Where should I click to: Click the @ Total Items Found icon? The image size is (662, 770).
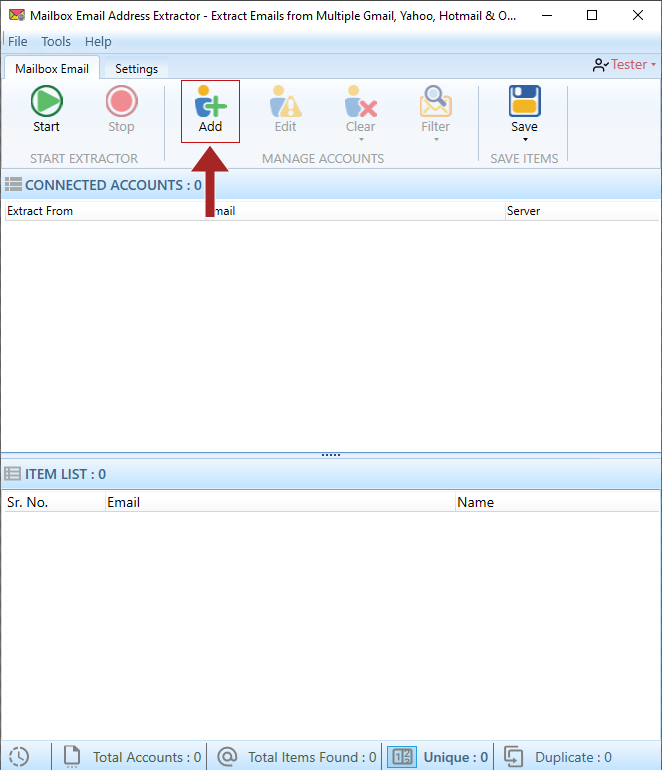(227, 756)
